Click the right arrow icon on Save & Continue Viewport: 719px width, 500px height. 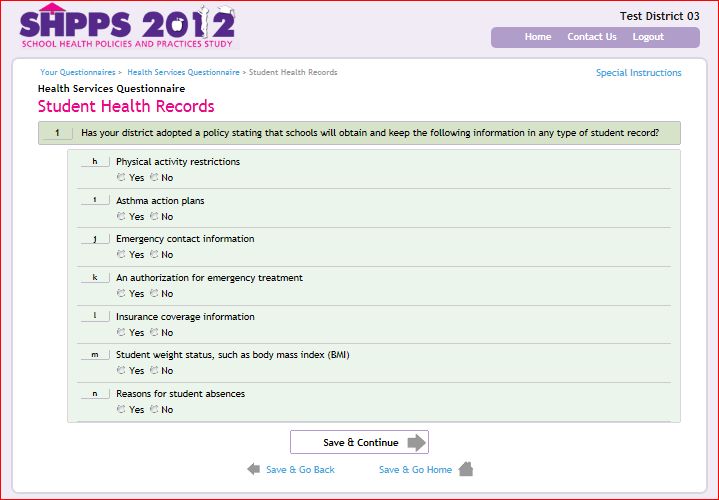417,443
